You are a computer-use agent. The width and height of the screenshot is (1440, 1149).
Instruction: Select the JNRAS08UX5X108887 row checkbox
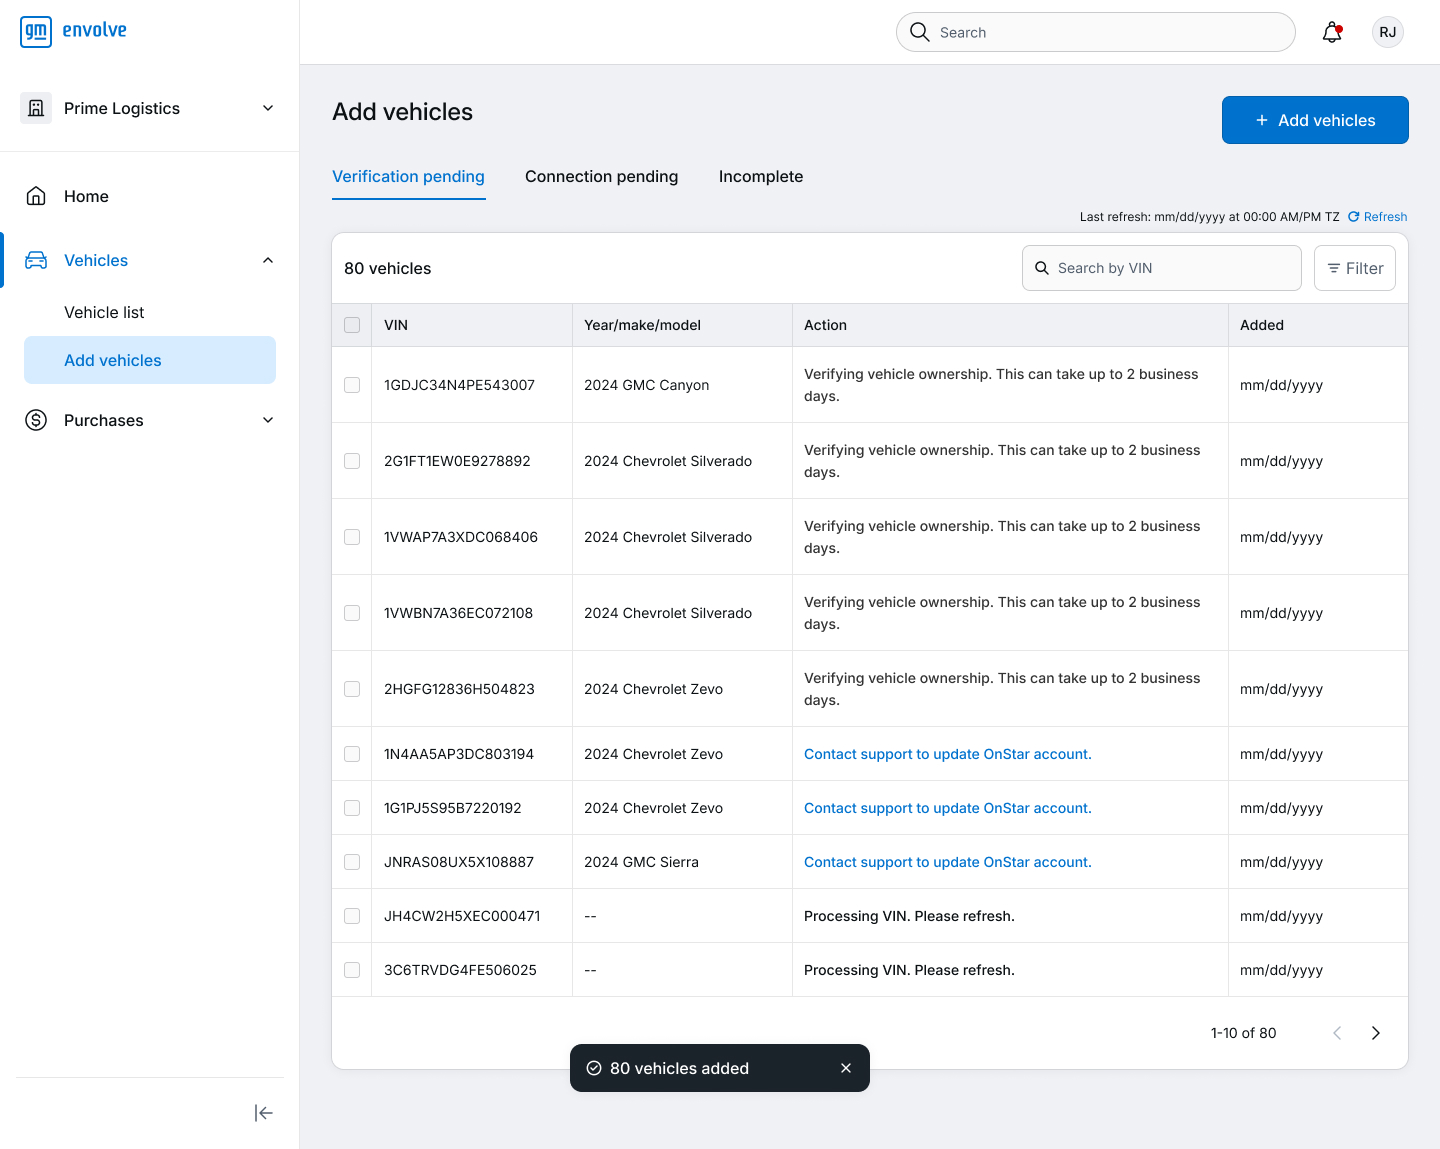[x=352, y=862]
